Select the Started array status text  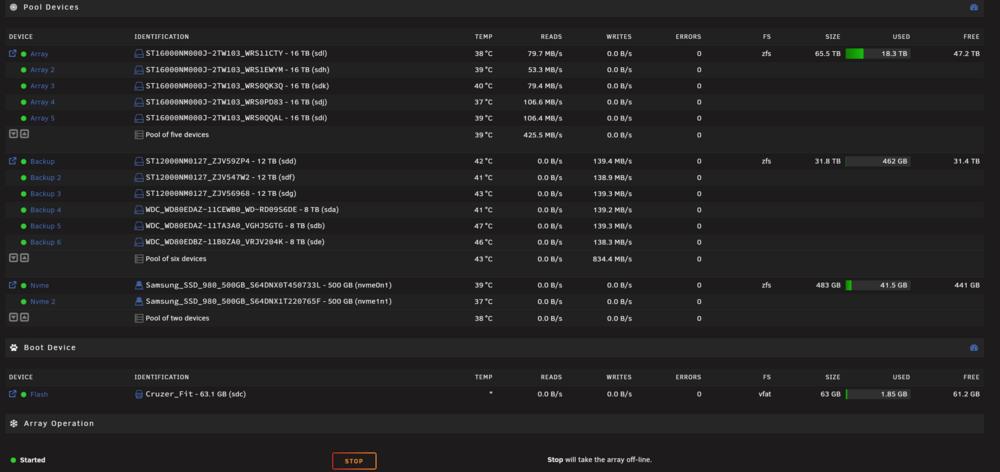coord(33,460)
